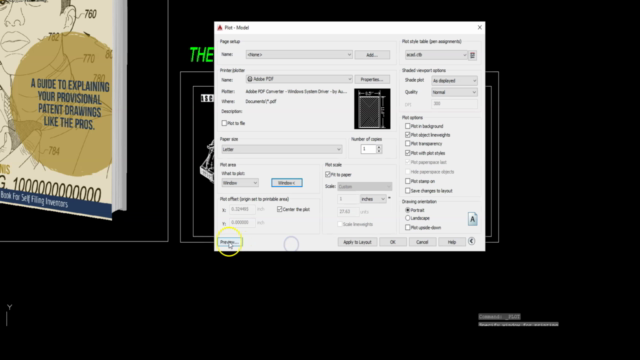Open the Paper size dropdown showing Letter

click(282, 149)
